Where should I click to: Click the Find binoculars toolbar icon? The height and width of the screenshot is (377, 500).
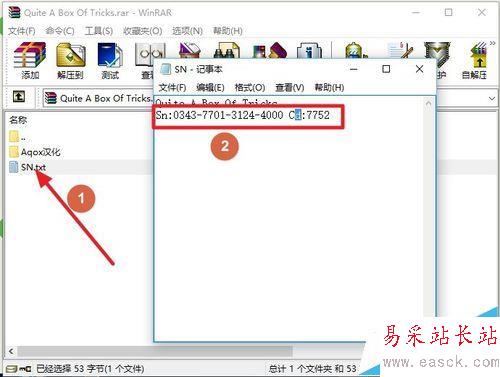[x=227, y=51]
